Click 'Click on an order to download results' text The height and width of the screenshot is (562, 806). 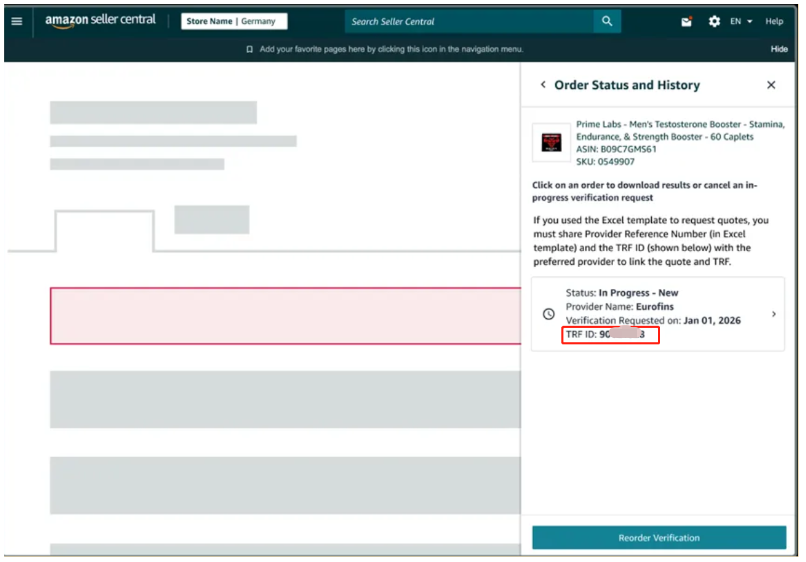(x=644, y=191)
